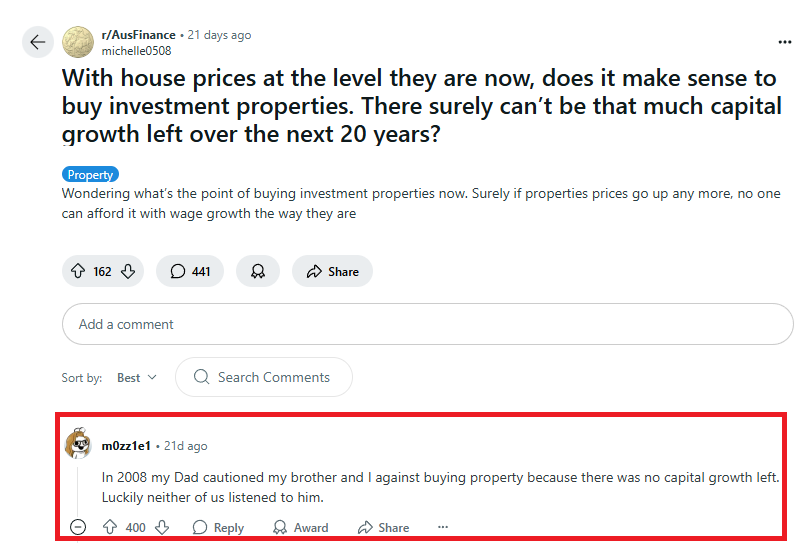Award m0zz1e1's comment

coord(300,527)
